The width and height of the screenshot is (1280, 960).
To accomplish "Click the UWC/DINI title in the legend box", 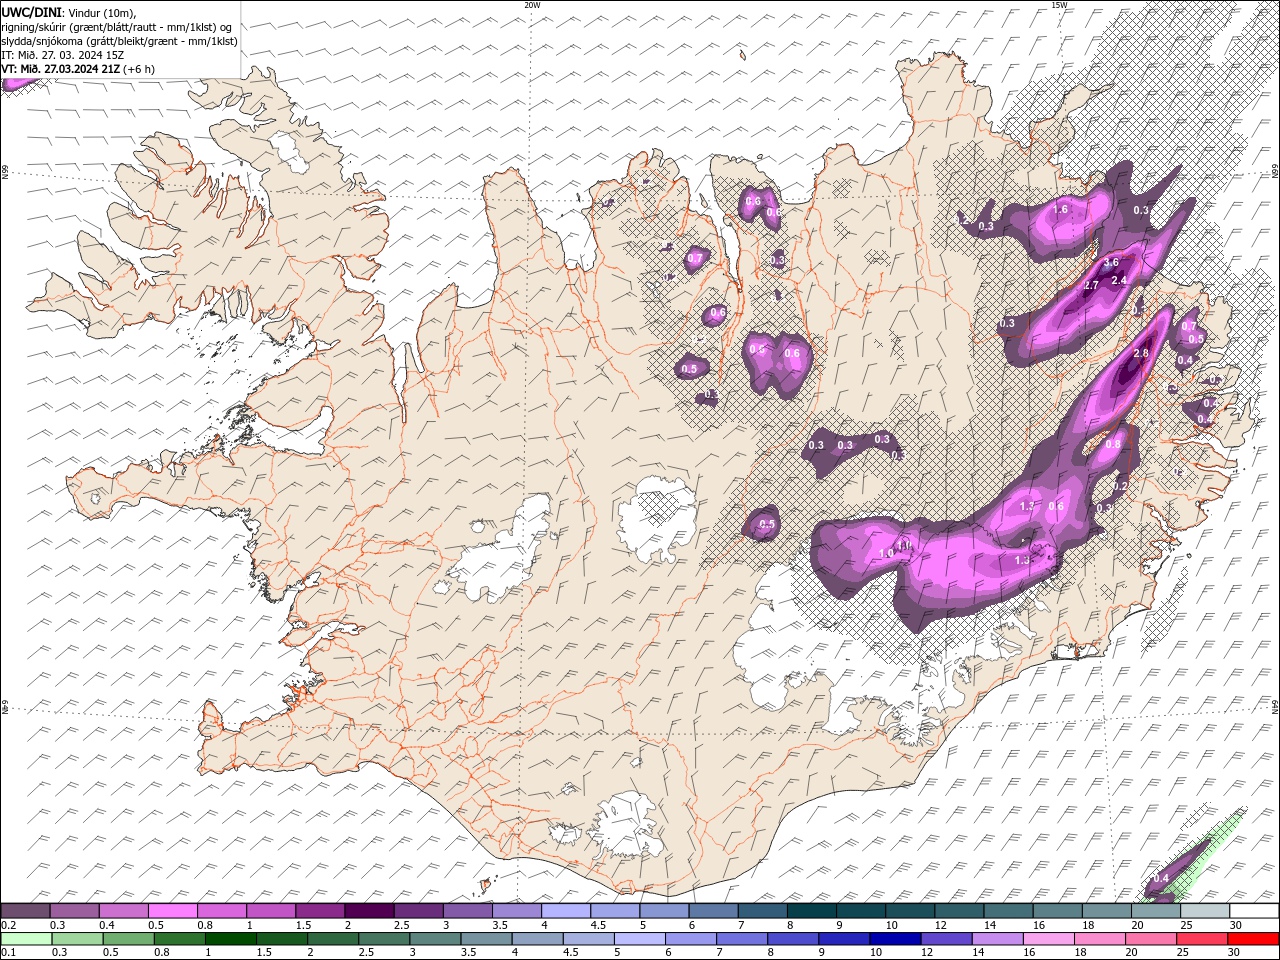I will 31,11.
